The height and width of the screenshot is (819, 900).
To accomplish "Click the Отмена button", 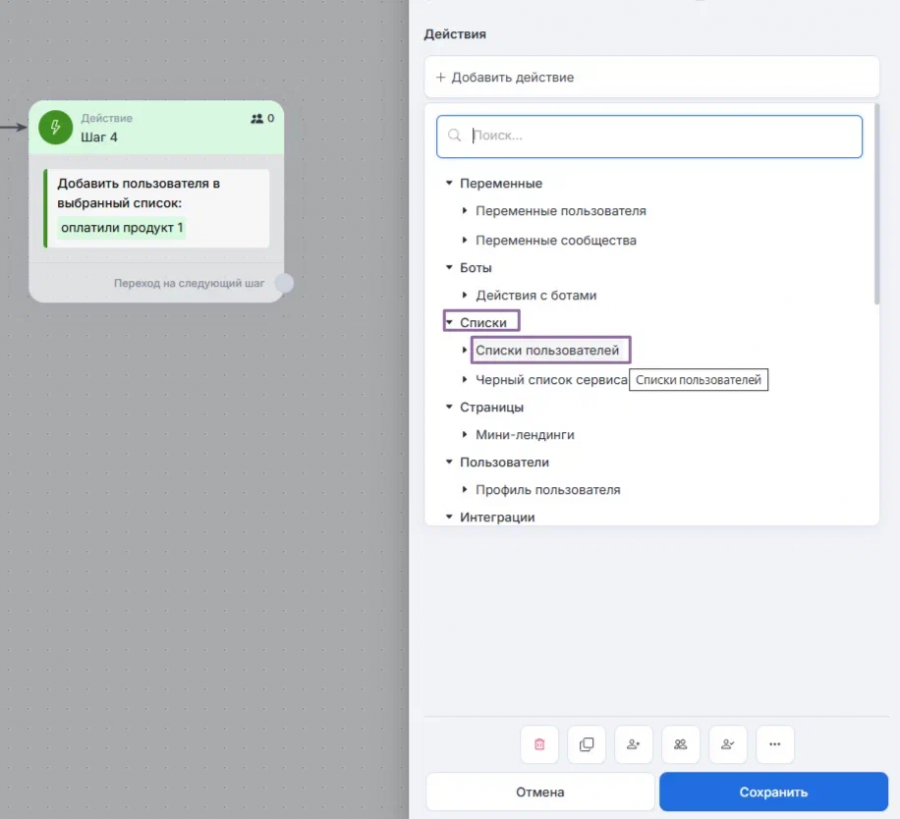I will tap(540, 792).
